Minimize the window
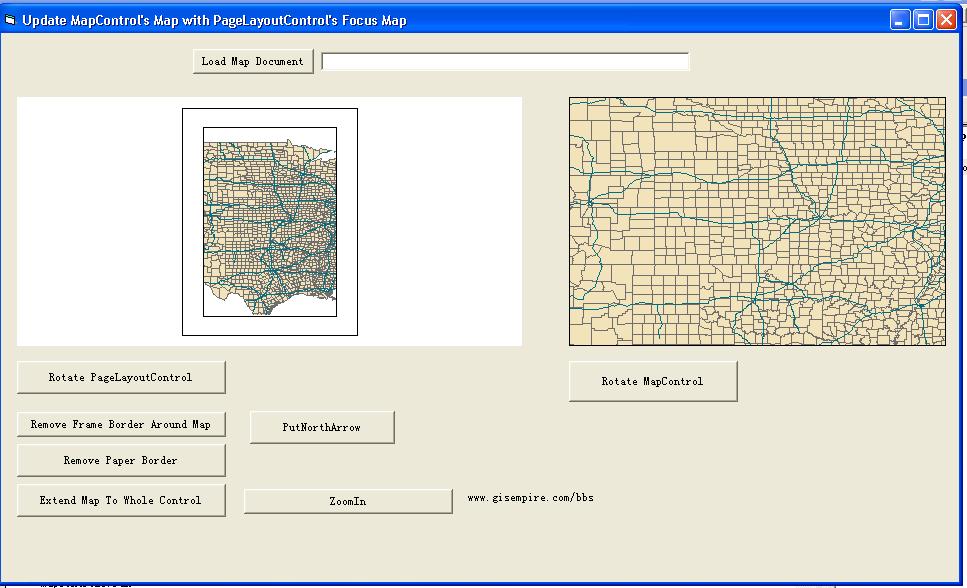The height and width of the screenshot is (588, 967). (x=900, y=20)
